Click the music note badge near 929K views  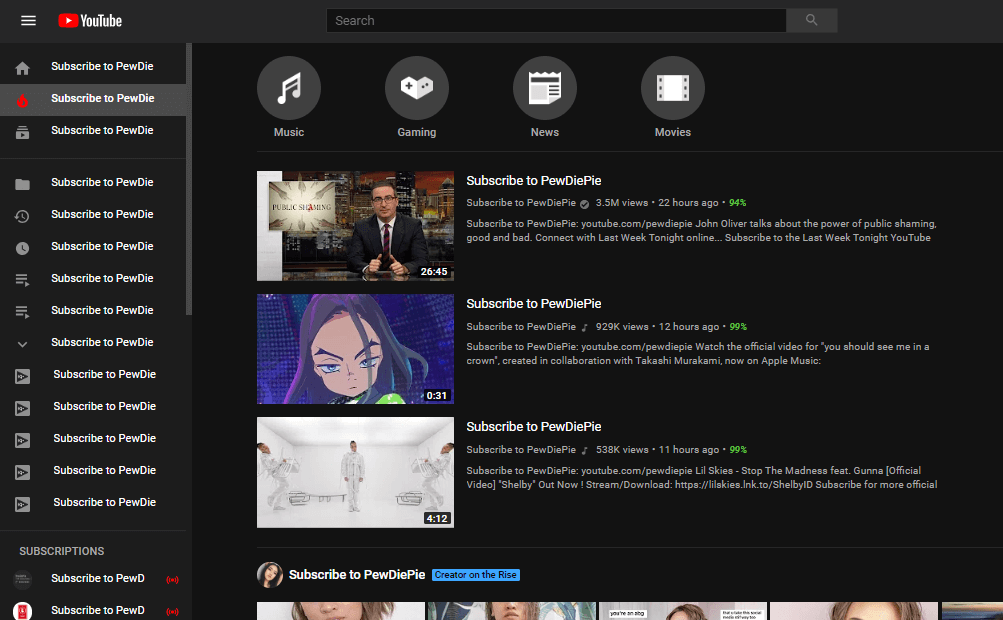(x=584, y=327)
